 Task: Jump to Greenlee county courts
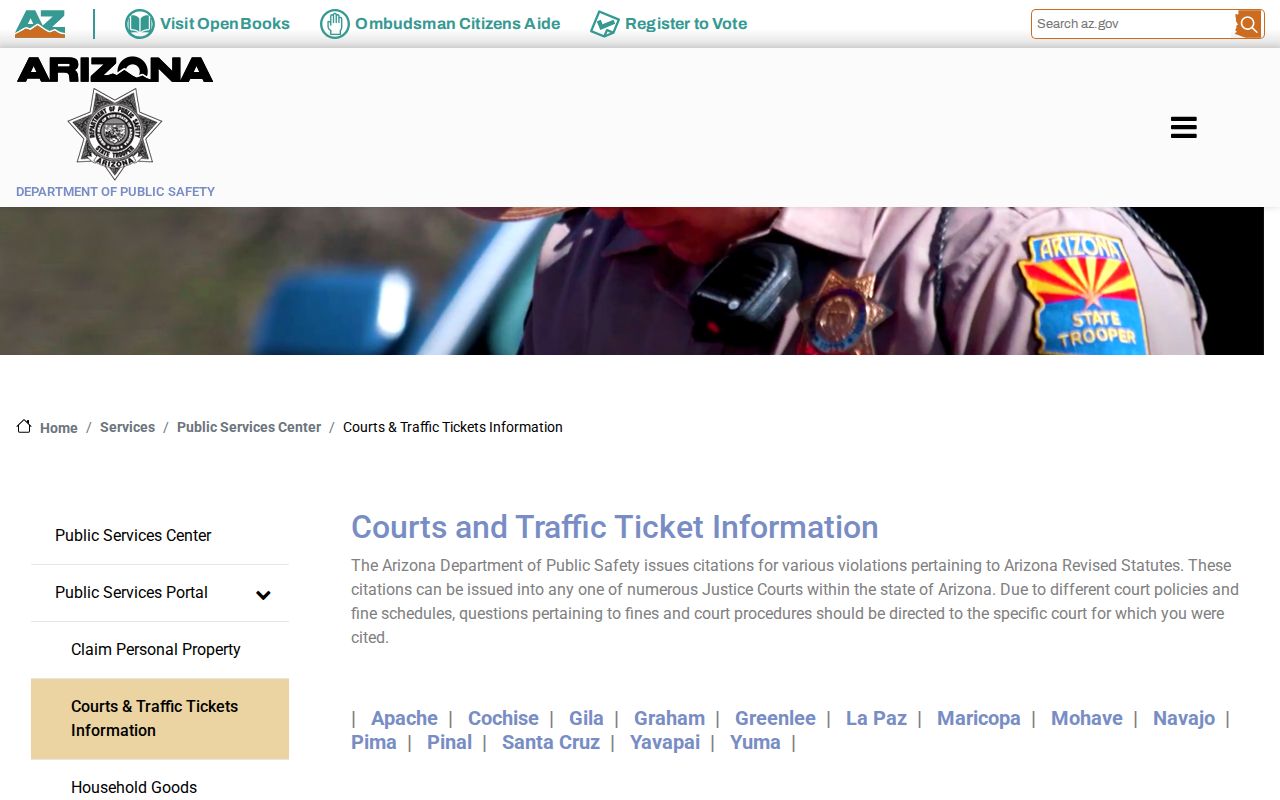click(x=775, y=718)
